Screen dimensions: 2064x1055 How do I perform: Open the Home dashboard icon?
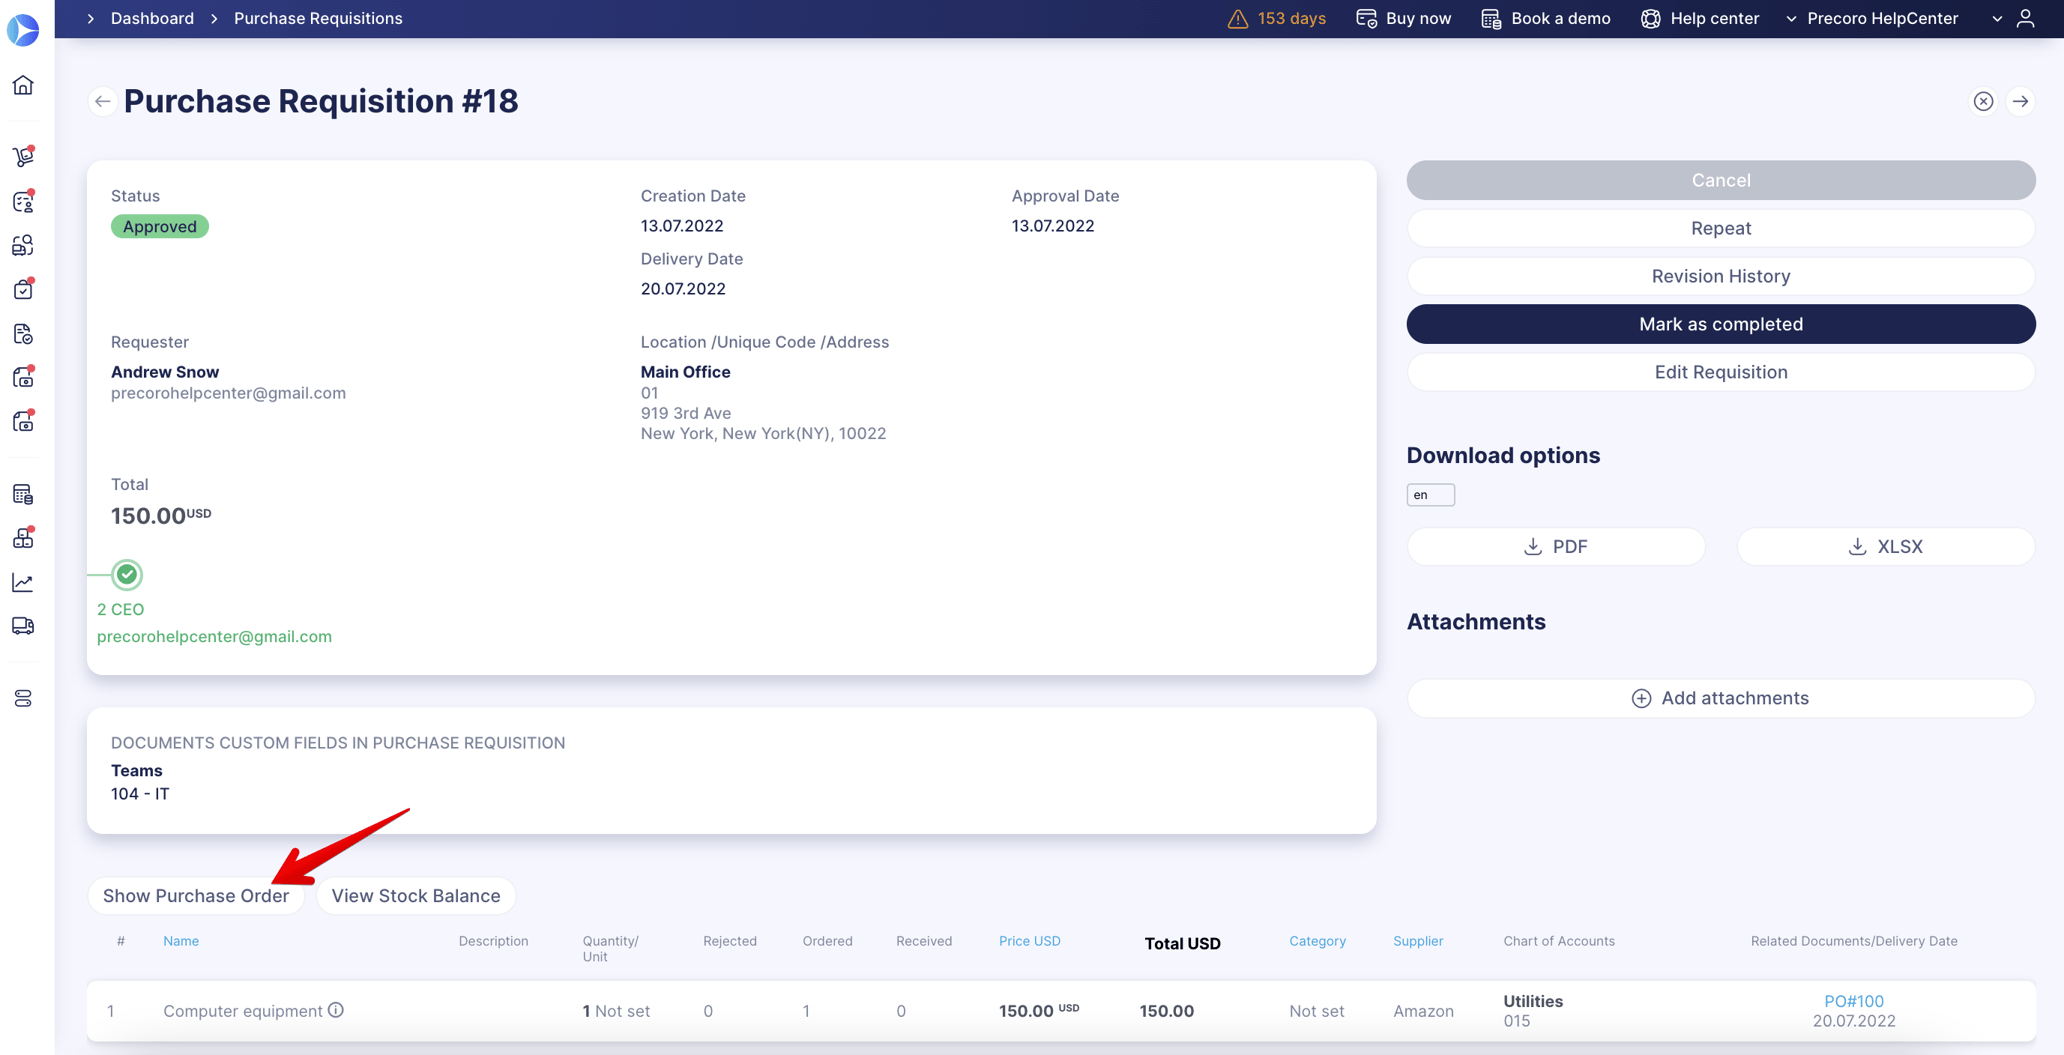point(23,85)
